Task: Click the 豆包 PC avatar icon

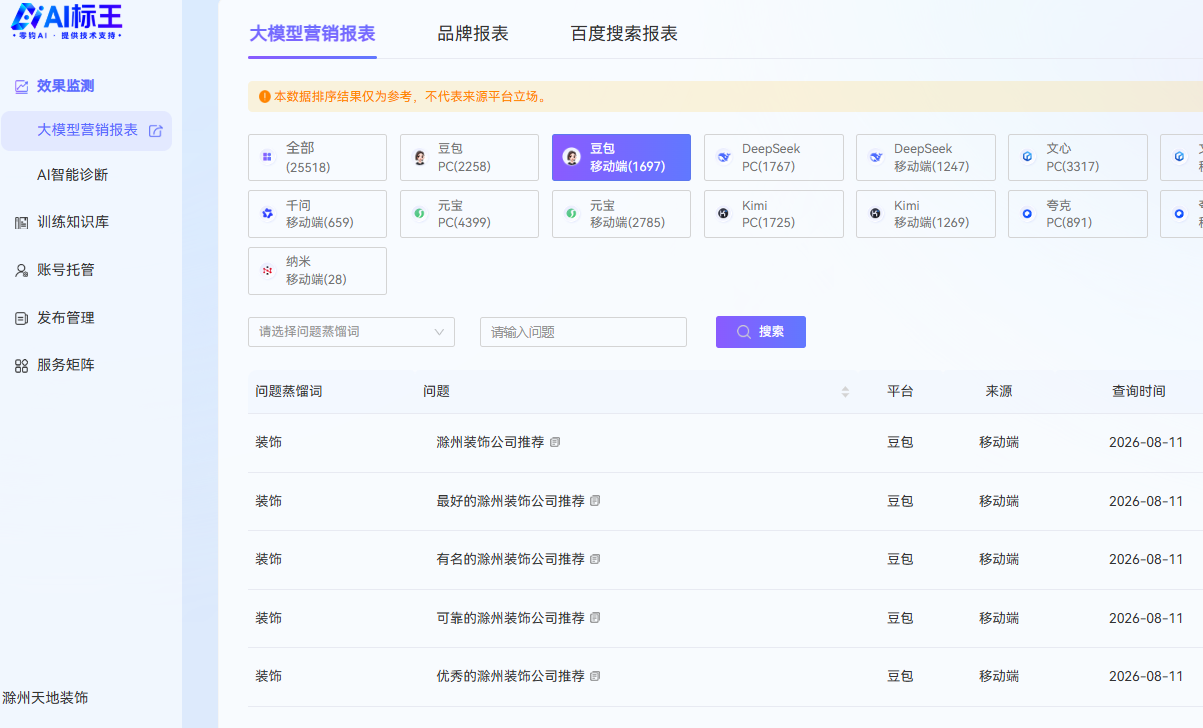Action: (420, 158)
